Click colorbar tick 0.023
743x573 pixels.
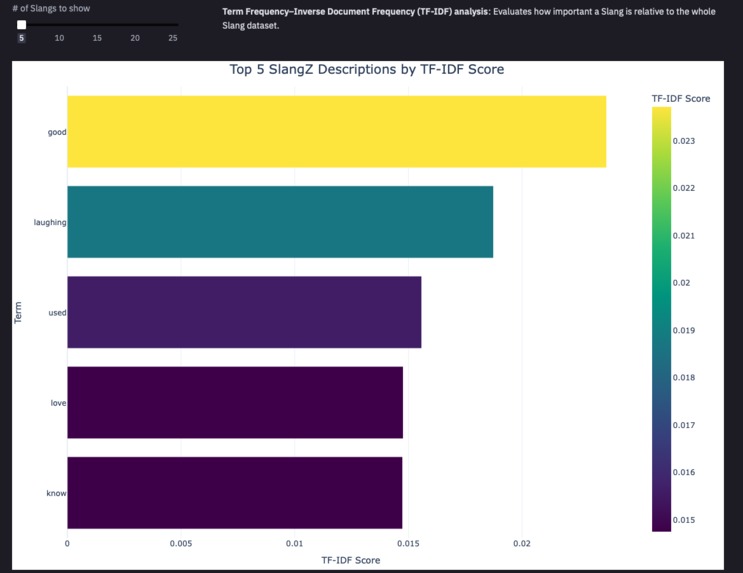coord(684,141)
